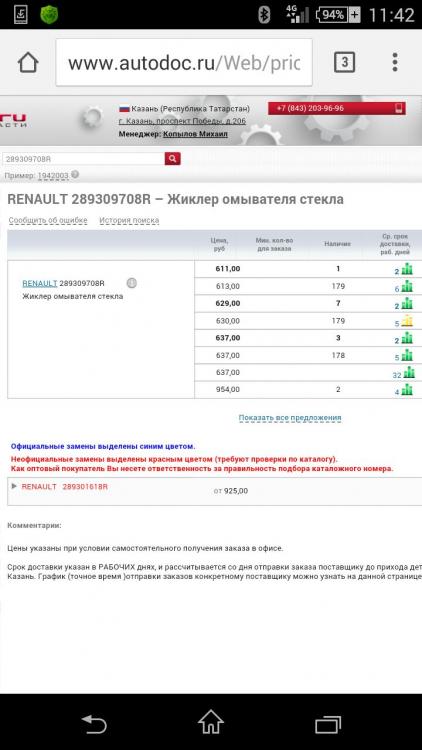Click the История поиска link
This screenshot has width=422, height=750.
[129, 221]
